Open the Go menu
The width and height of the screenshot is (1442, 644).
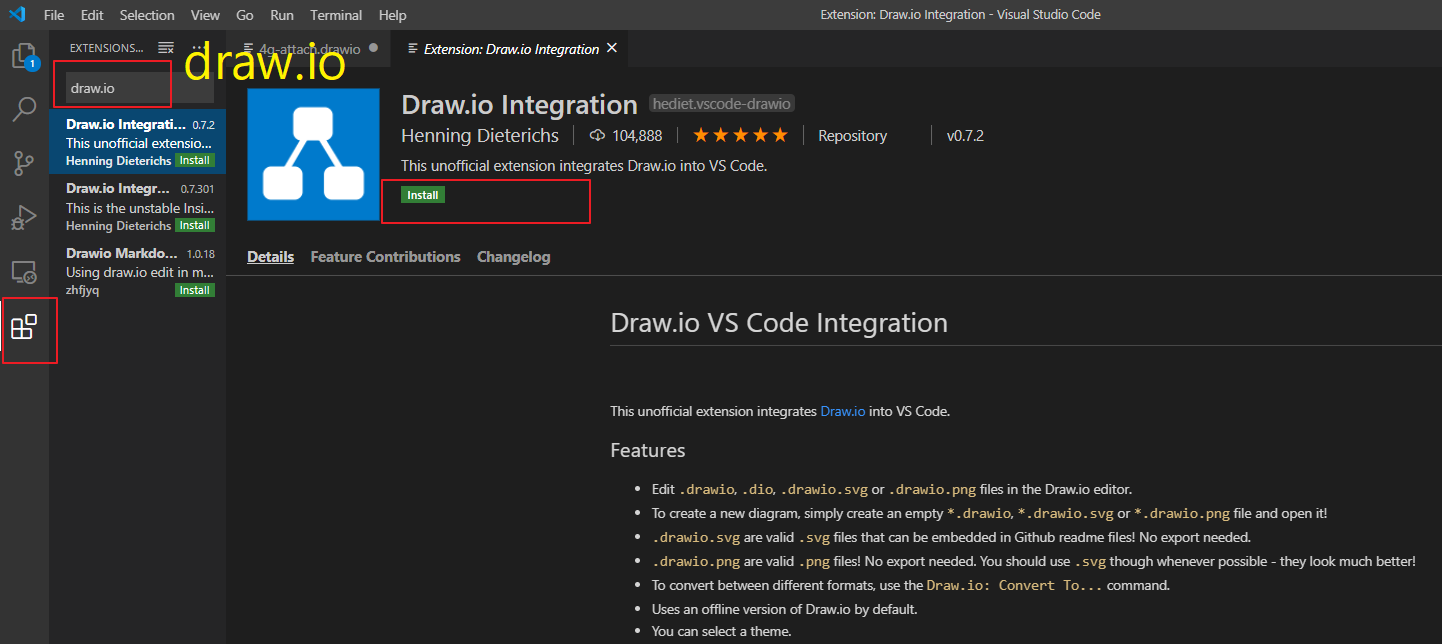click(x=245, y=15)
